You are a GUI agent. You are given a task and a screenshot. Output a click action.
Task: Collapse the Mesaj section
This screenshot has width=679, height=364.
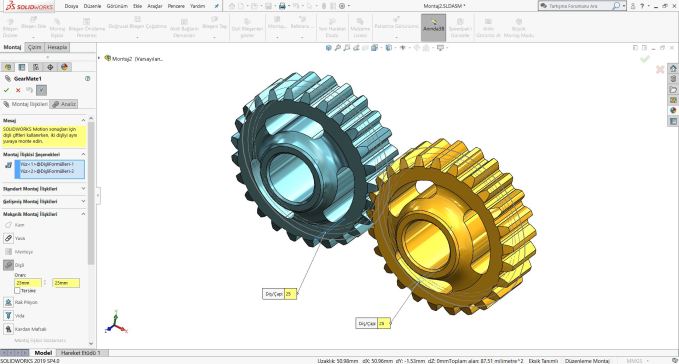83,120
